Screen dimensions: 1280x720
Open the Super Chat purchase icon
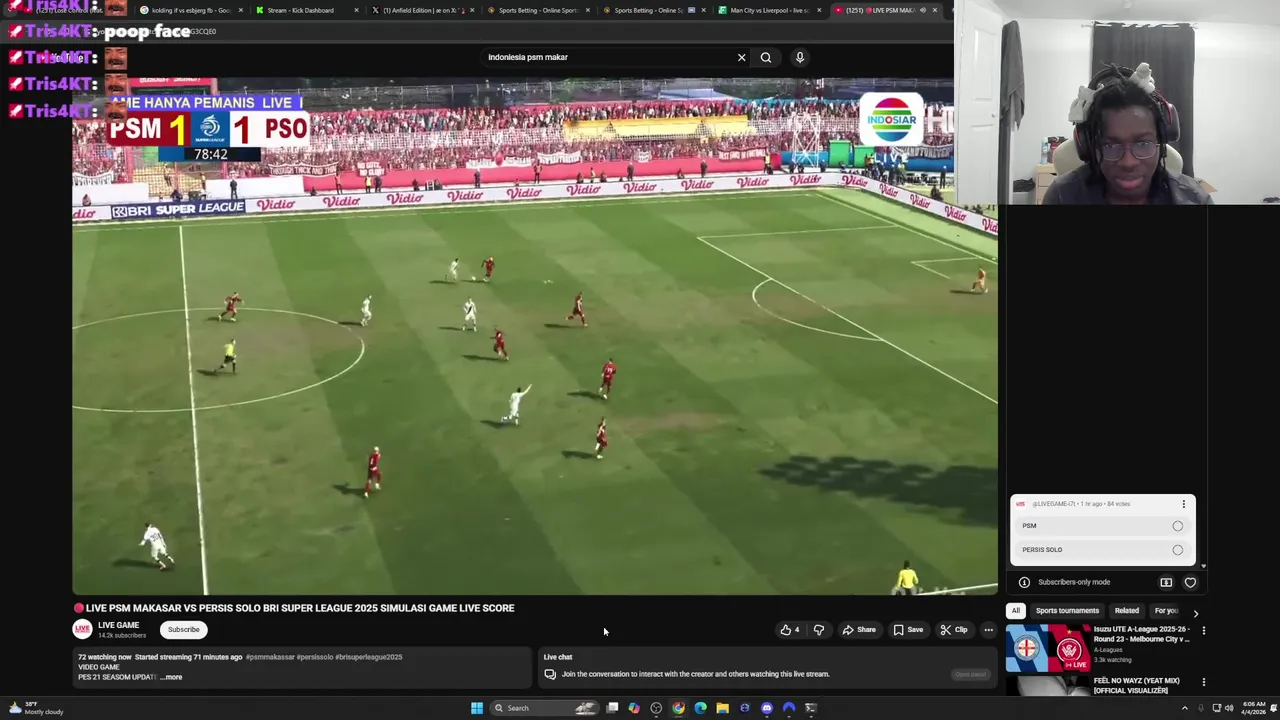click(x=1166, y=582)
